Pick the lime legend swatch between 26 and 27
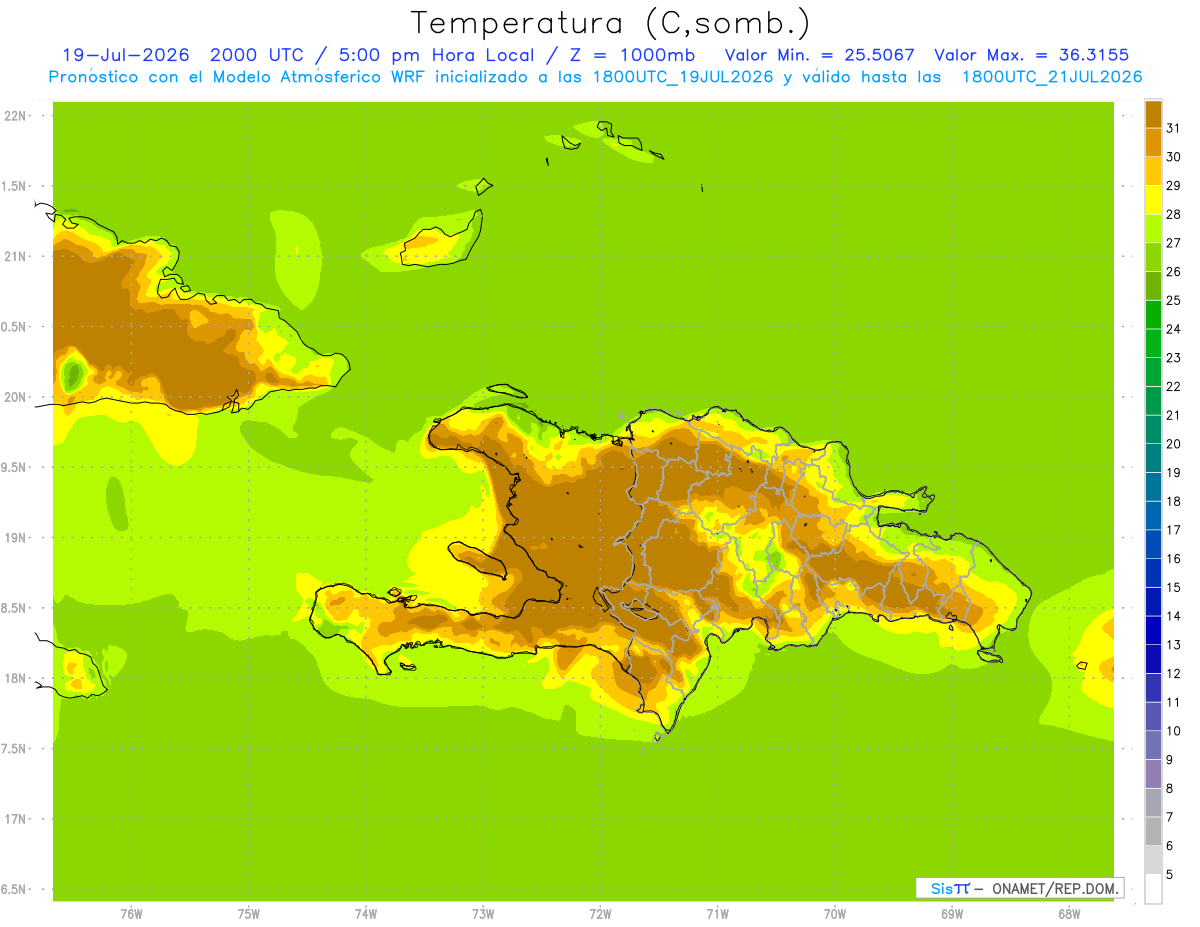This screenshot has width=1200, height=927. point(1153,257)
